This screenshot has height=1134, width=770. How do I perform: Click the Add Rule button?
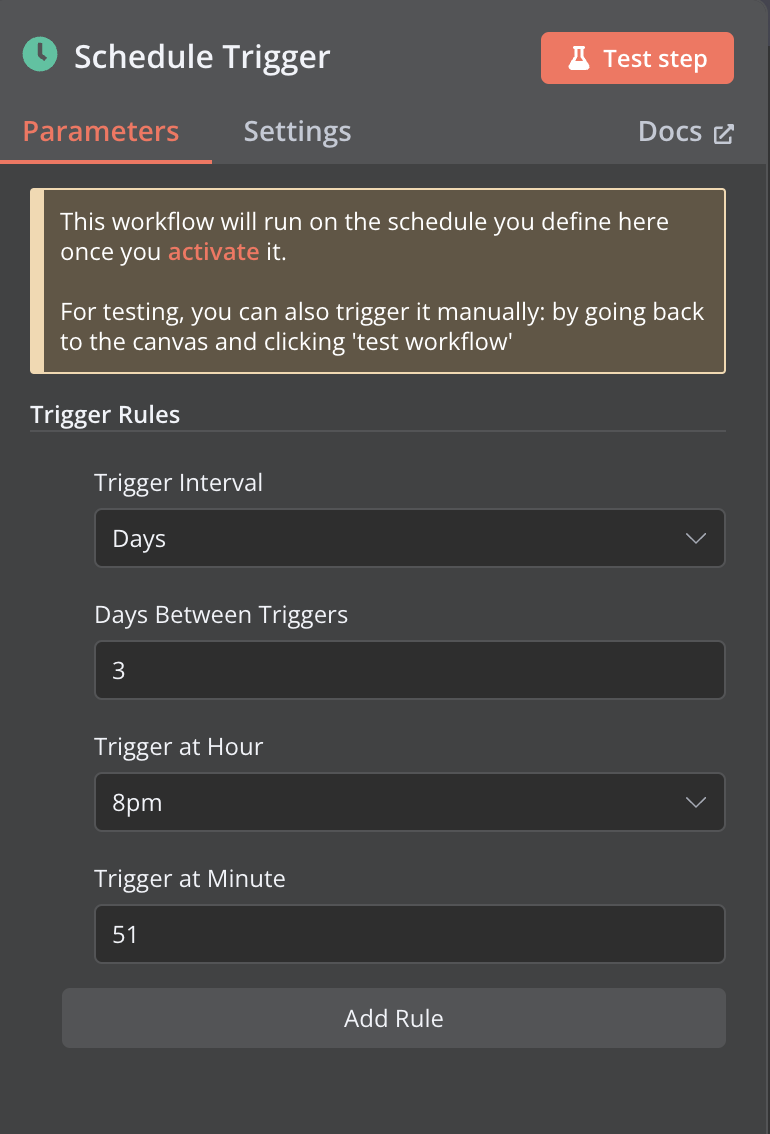point(393,1018)
